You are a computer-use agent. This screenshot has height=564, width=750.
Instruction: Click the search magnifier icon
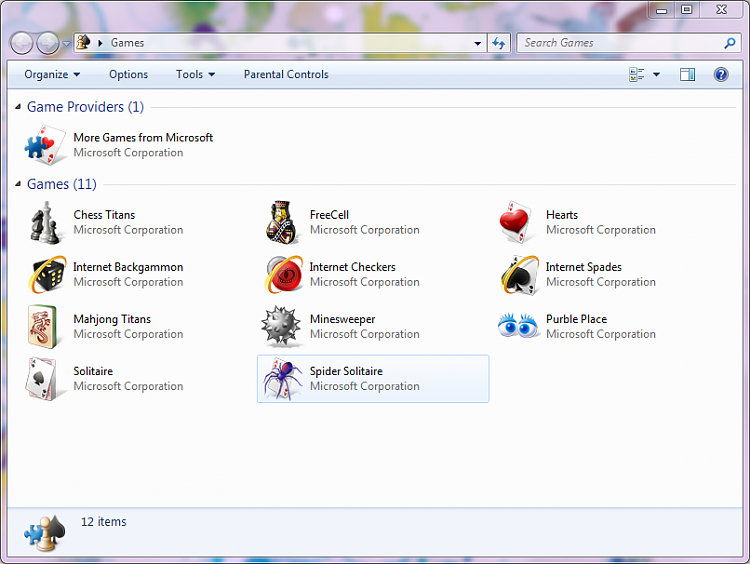(x=729, y=43)
